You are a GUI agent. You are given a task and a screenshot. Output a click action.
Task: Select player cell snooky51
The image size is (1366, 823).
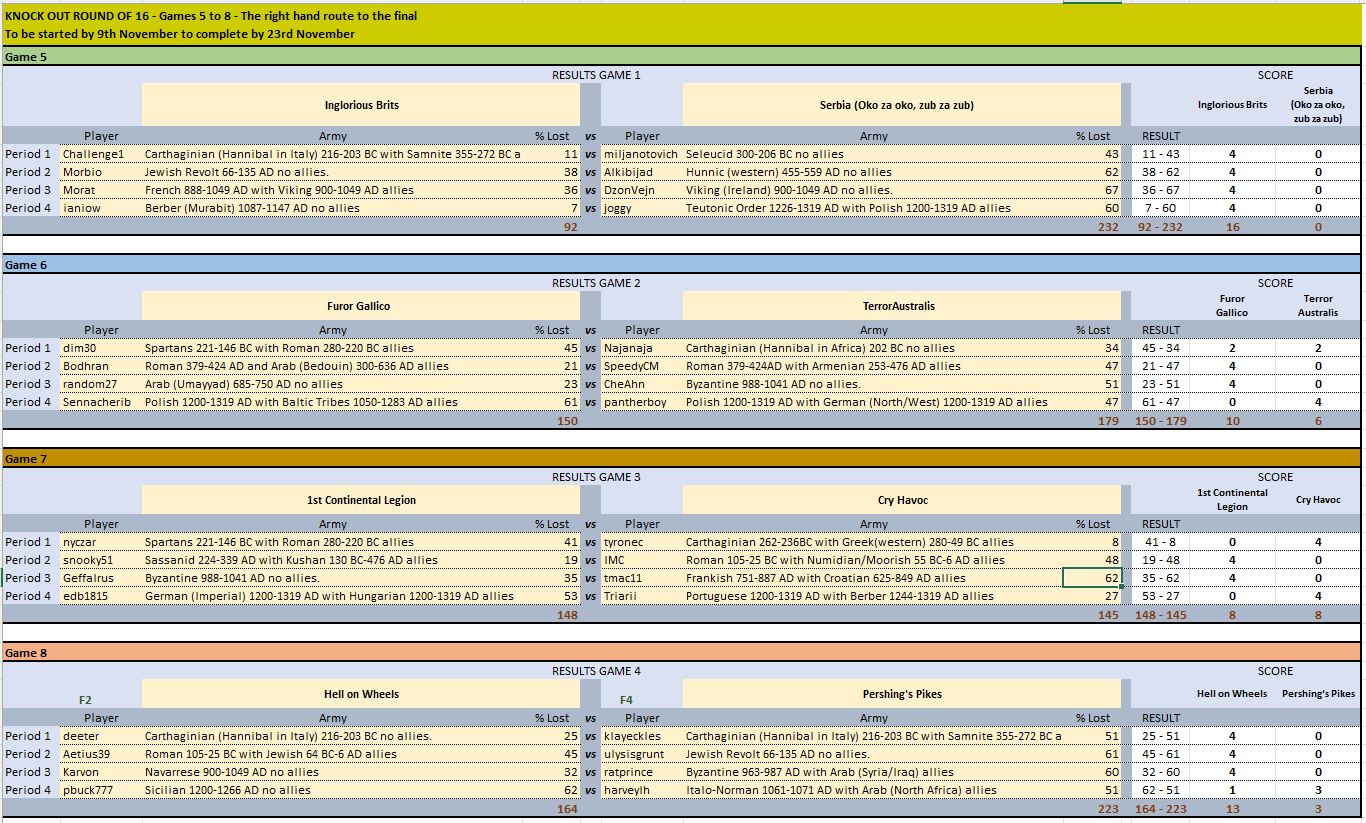[101, 560]
